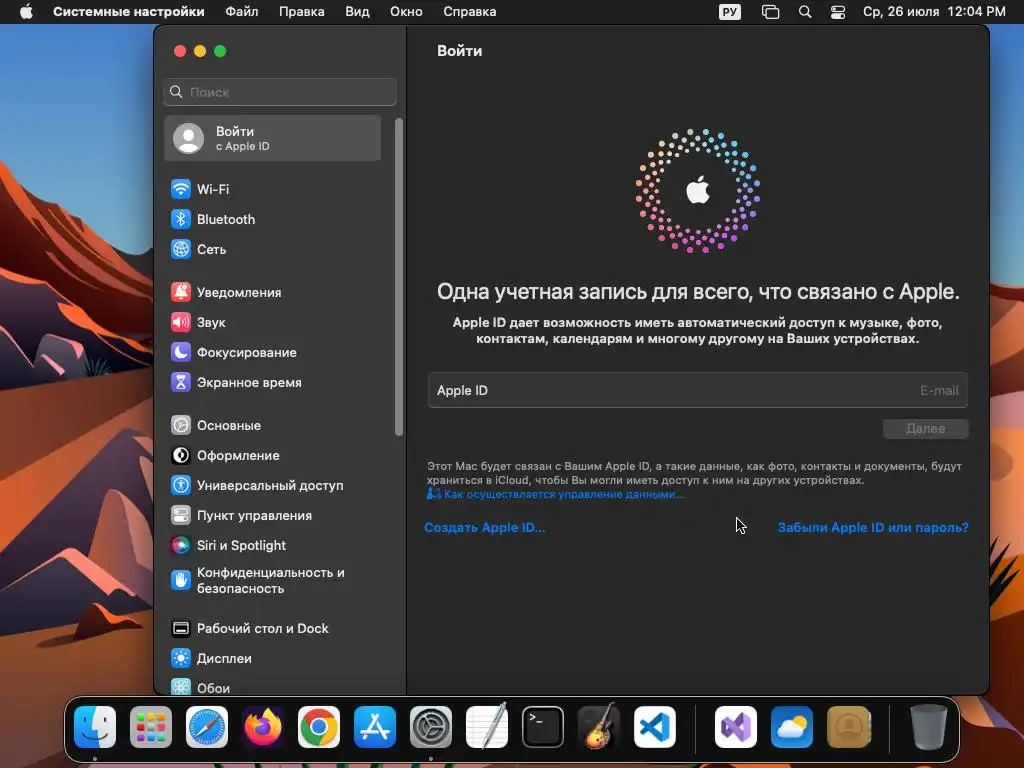This screenshot has width=1024, height=768.
Task: Click the Далее button
Action: [925, 429]
